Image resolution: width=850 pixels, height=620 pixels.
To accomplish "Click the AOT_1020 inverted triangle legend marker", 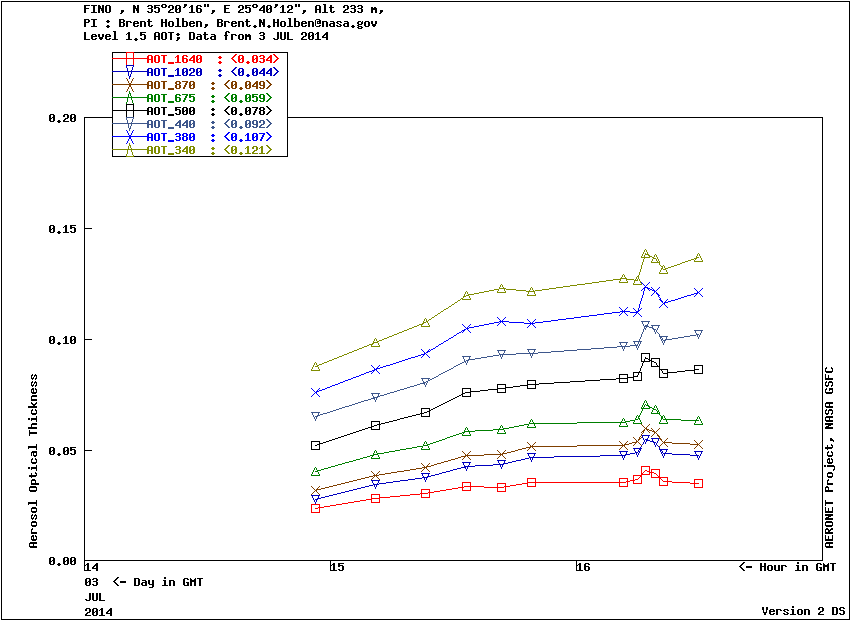I will [x=129, y=73].
